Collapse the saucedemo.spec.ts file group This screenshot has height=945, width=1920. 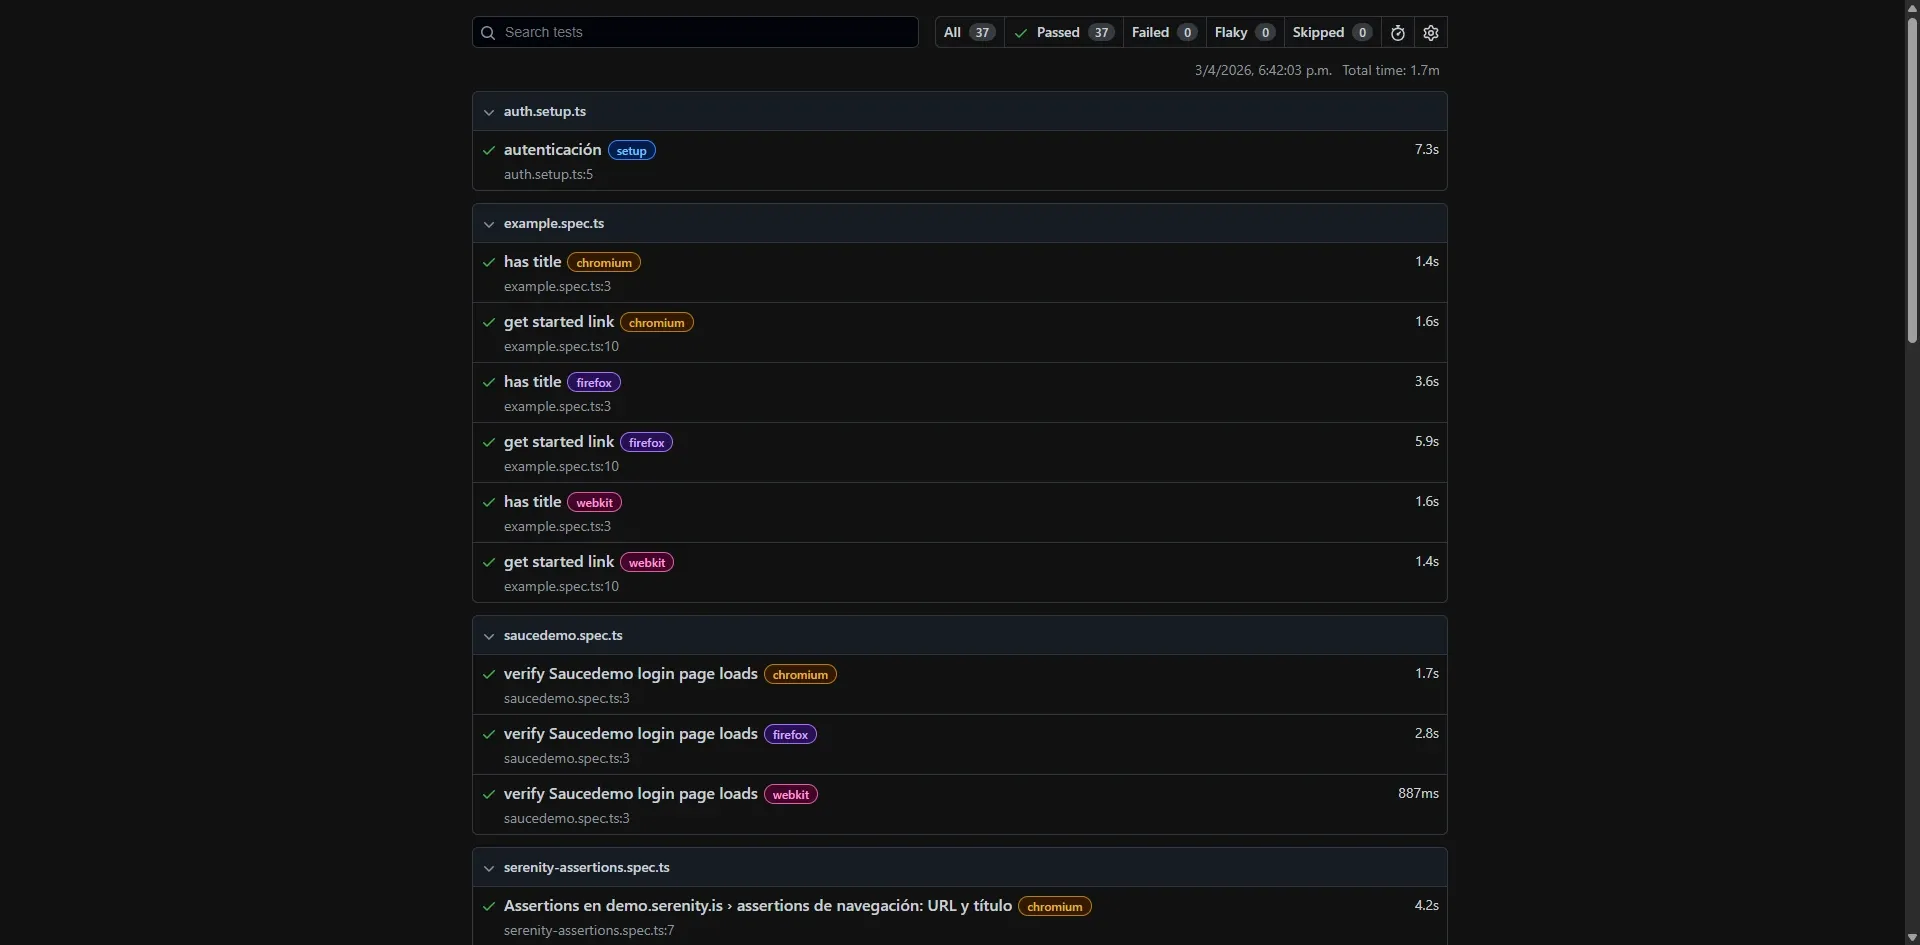489,636
